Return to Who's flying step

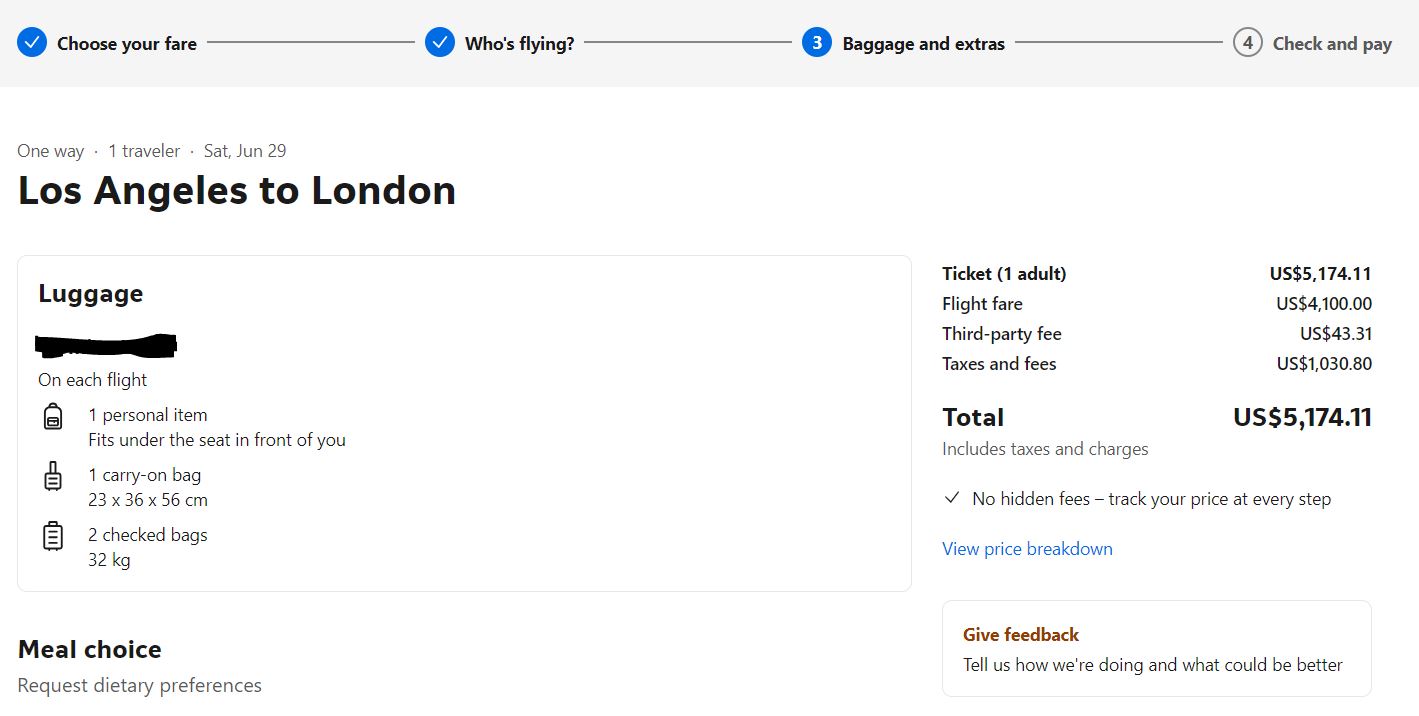(519, 44)
